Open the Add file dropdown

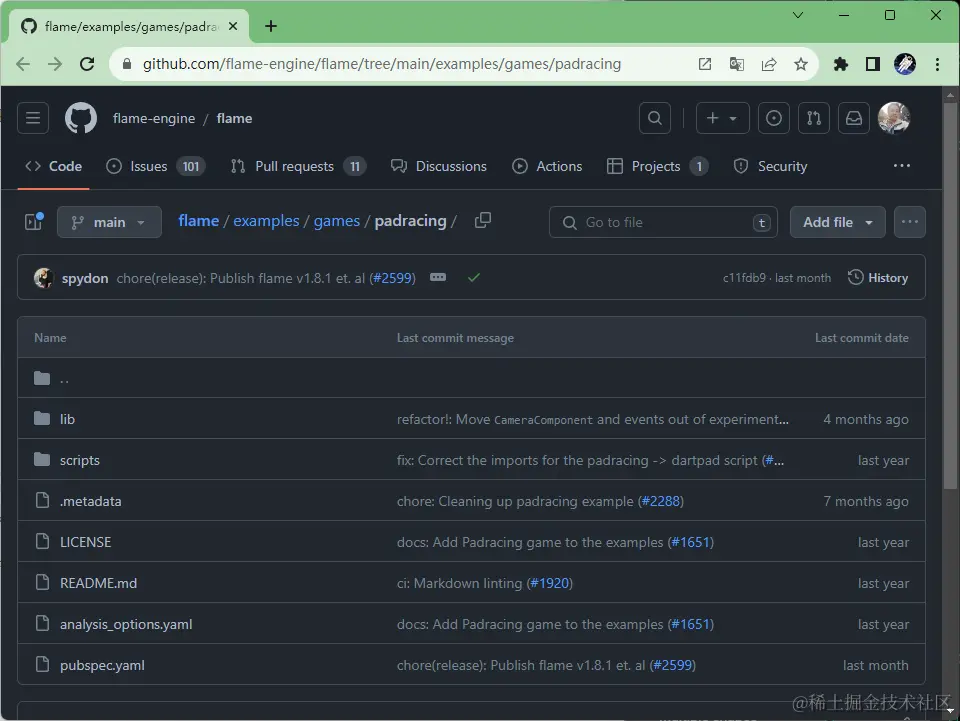click(x=838, y=222)
